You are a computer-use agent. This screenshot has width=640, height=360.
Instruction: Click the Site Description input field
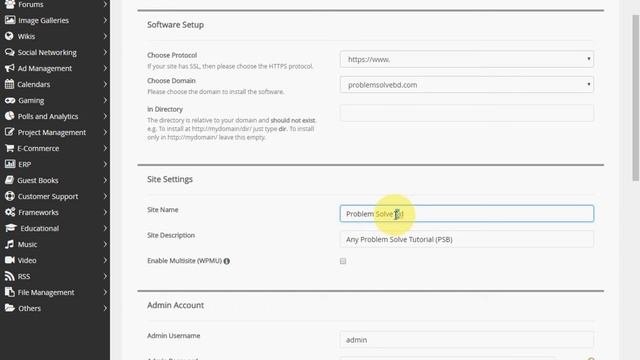(467, 239)
